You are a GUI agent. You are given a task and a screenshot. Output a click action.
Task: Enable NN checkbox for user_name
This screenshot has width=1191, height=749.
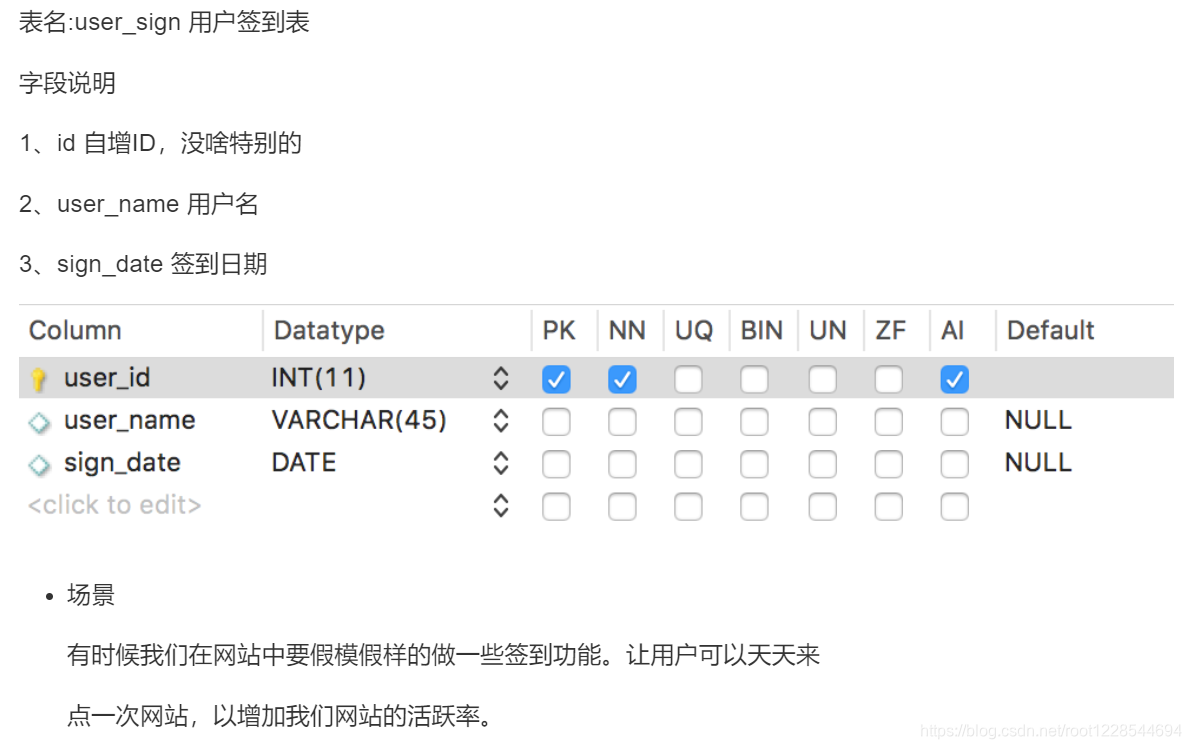pos(622,422)
